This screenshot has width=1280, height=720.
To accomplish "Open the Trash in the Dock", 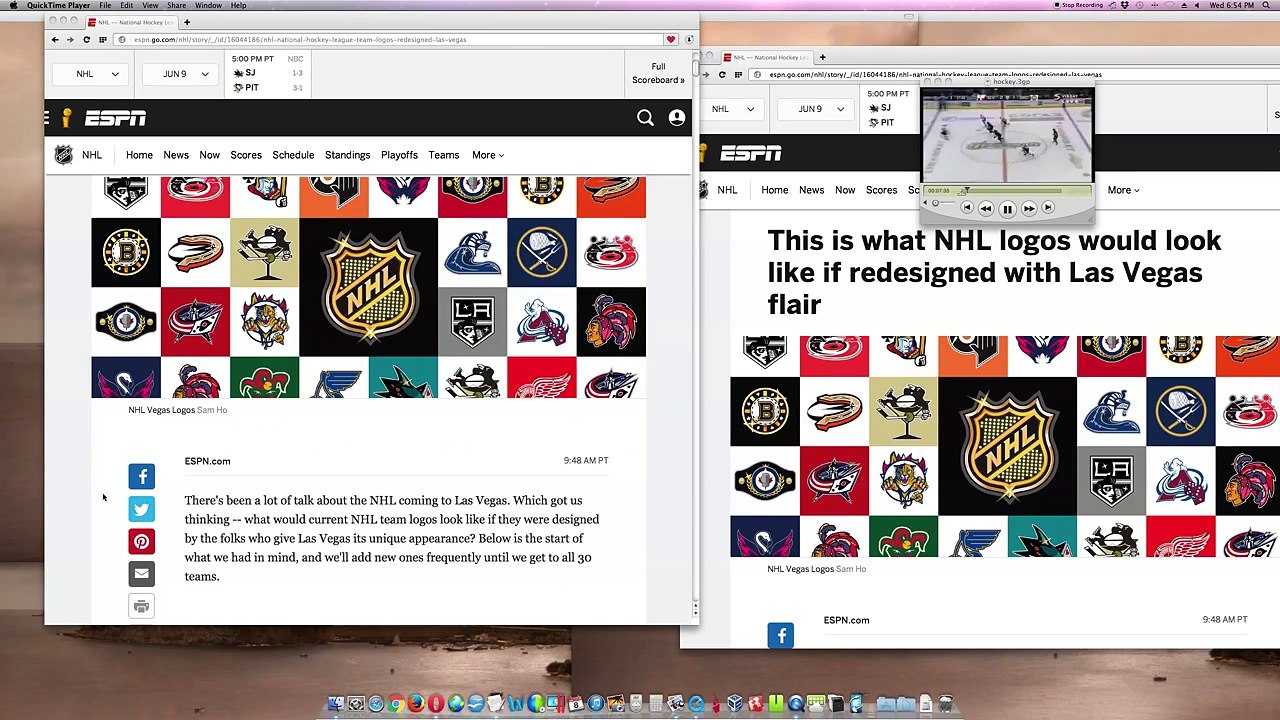I will click(x=946, y=704).
